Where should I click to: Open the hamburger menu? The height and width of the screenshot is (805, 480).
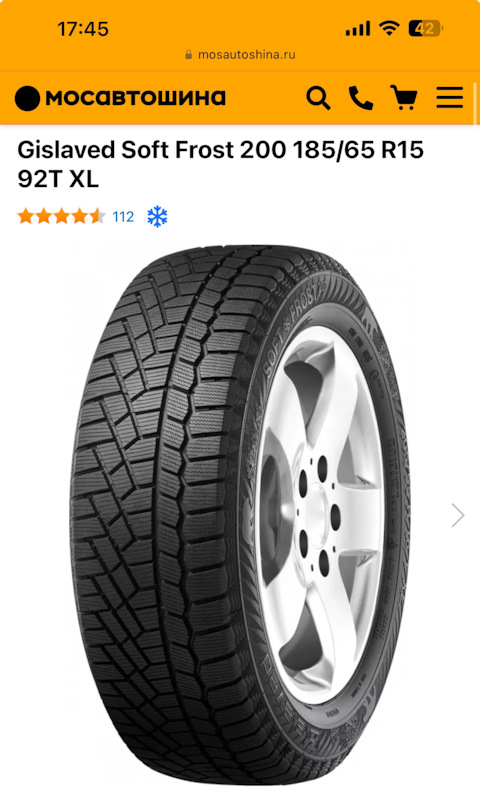[x=450, y=98]
